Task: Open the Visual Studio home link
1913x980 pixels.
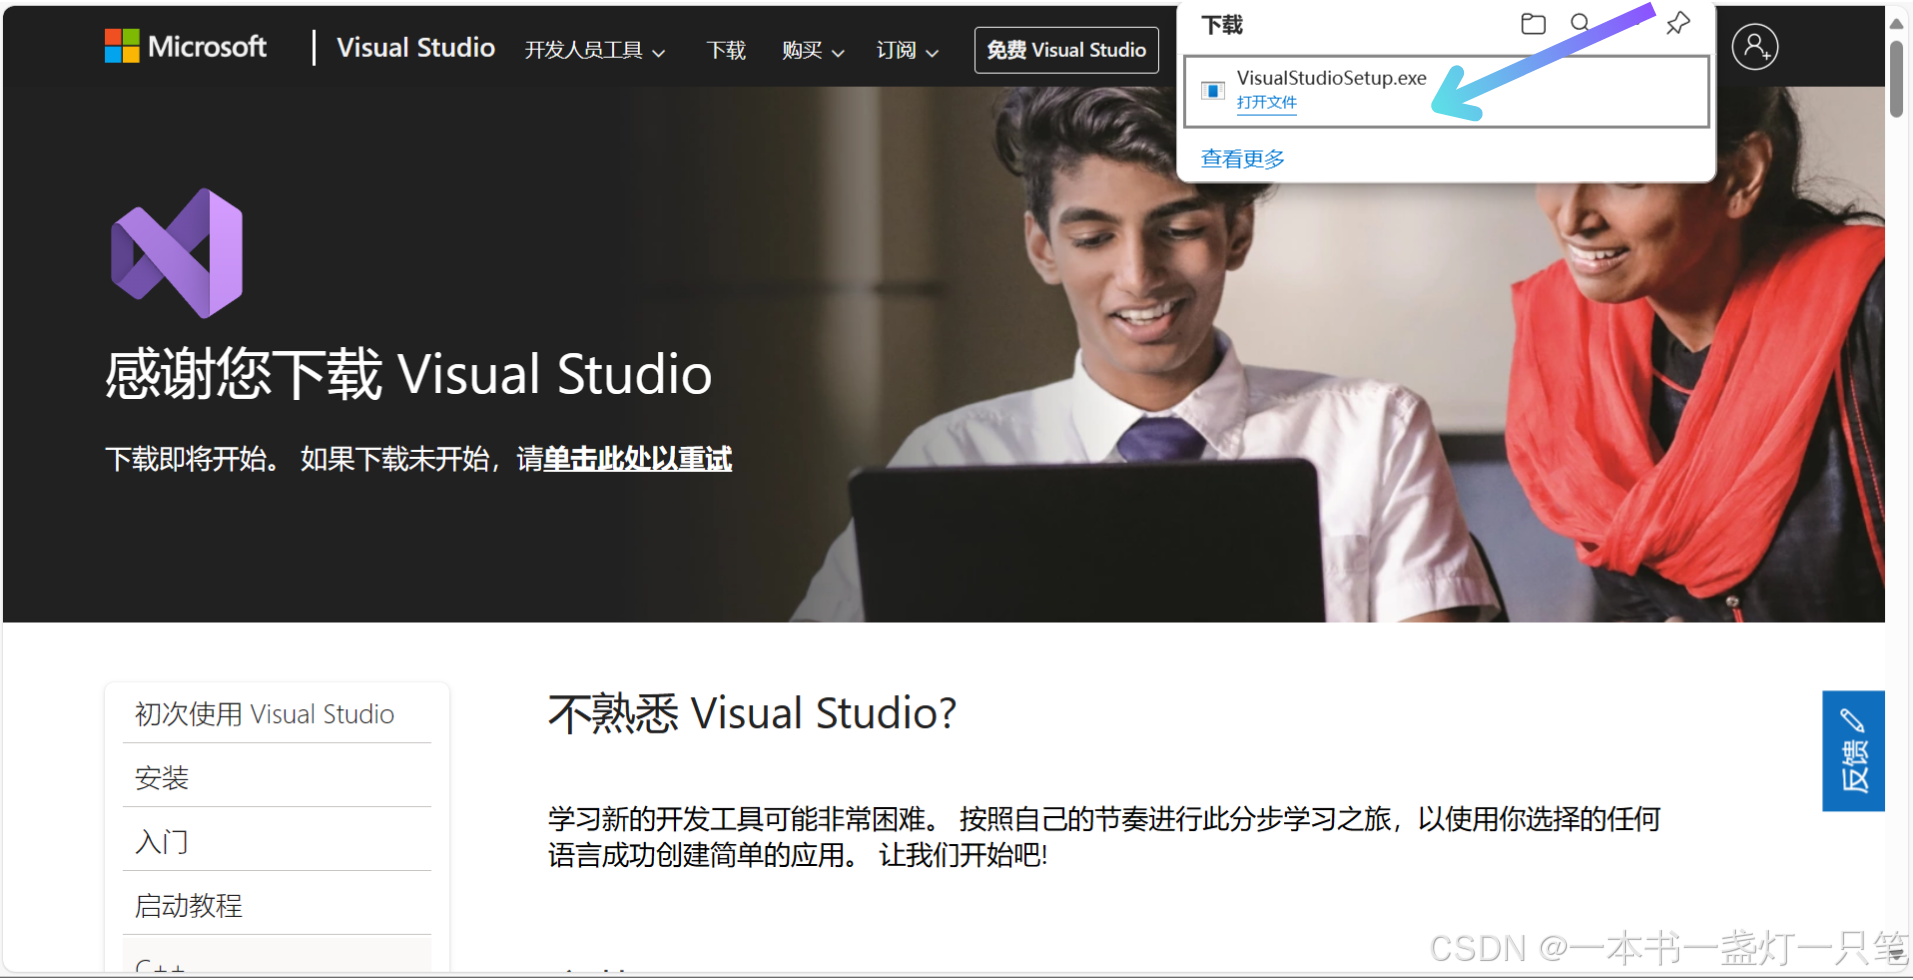Action: (415, 47)
